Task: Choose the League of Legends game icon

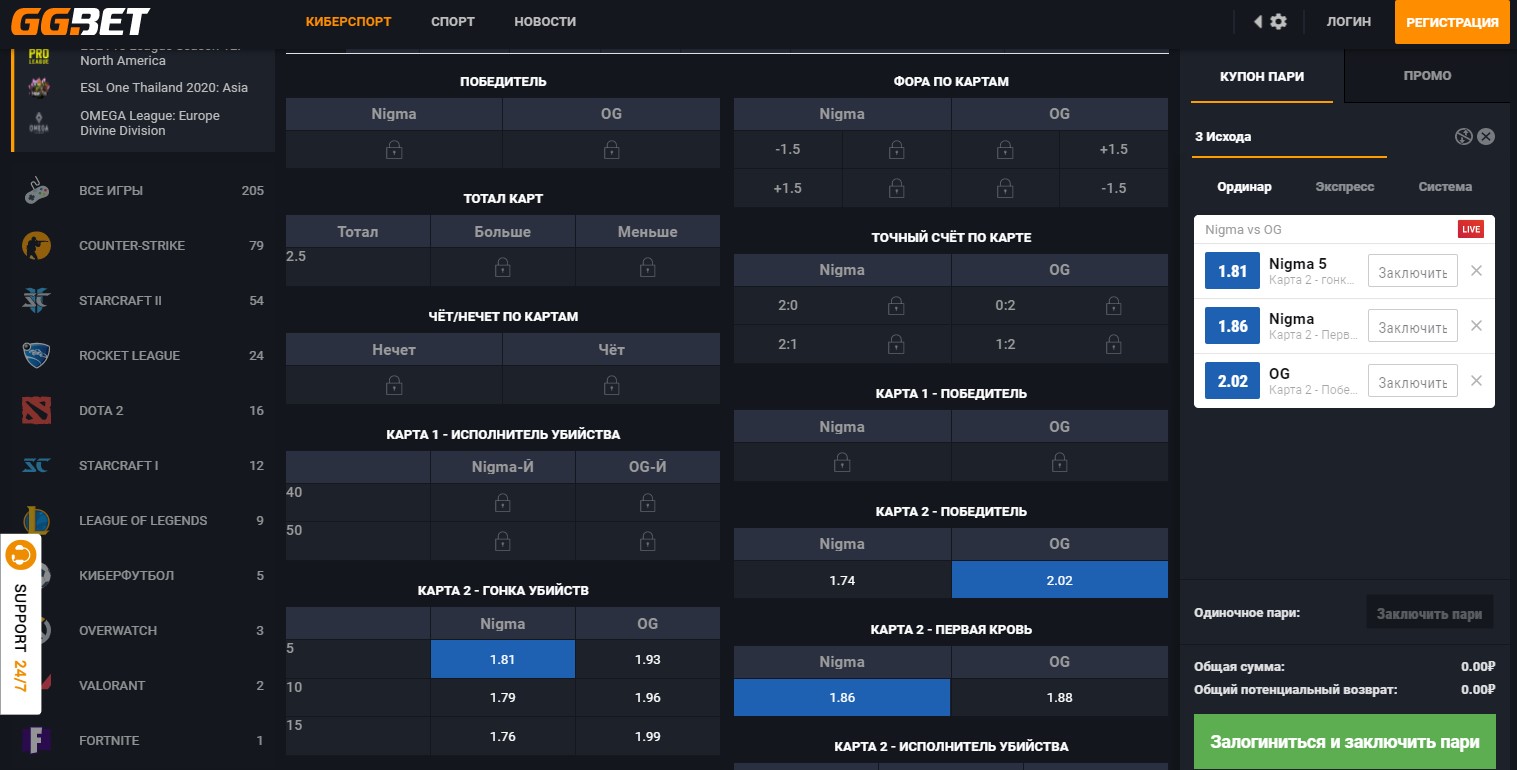Action: click(x=38, y=520)
